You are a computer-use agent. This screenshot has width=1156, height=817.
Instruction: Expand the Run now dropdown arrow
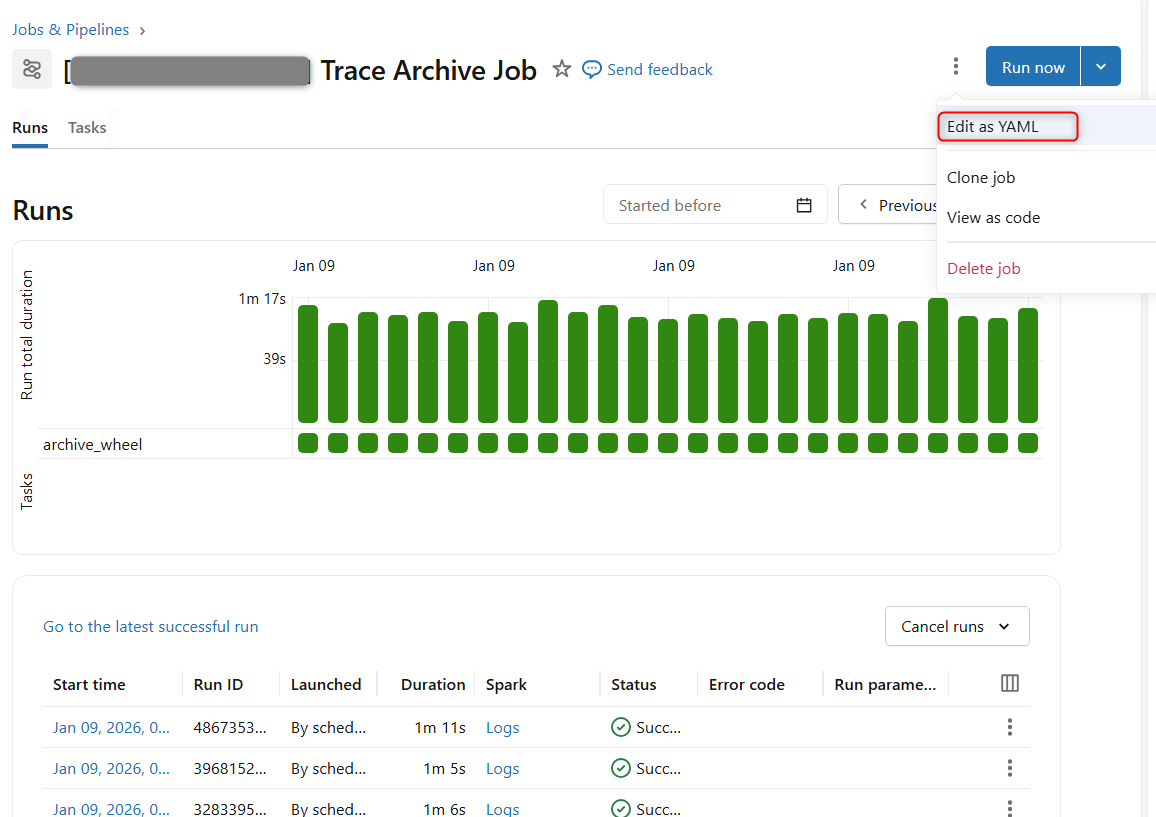(x=1101, y=66)
